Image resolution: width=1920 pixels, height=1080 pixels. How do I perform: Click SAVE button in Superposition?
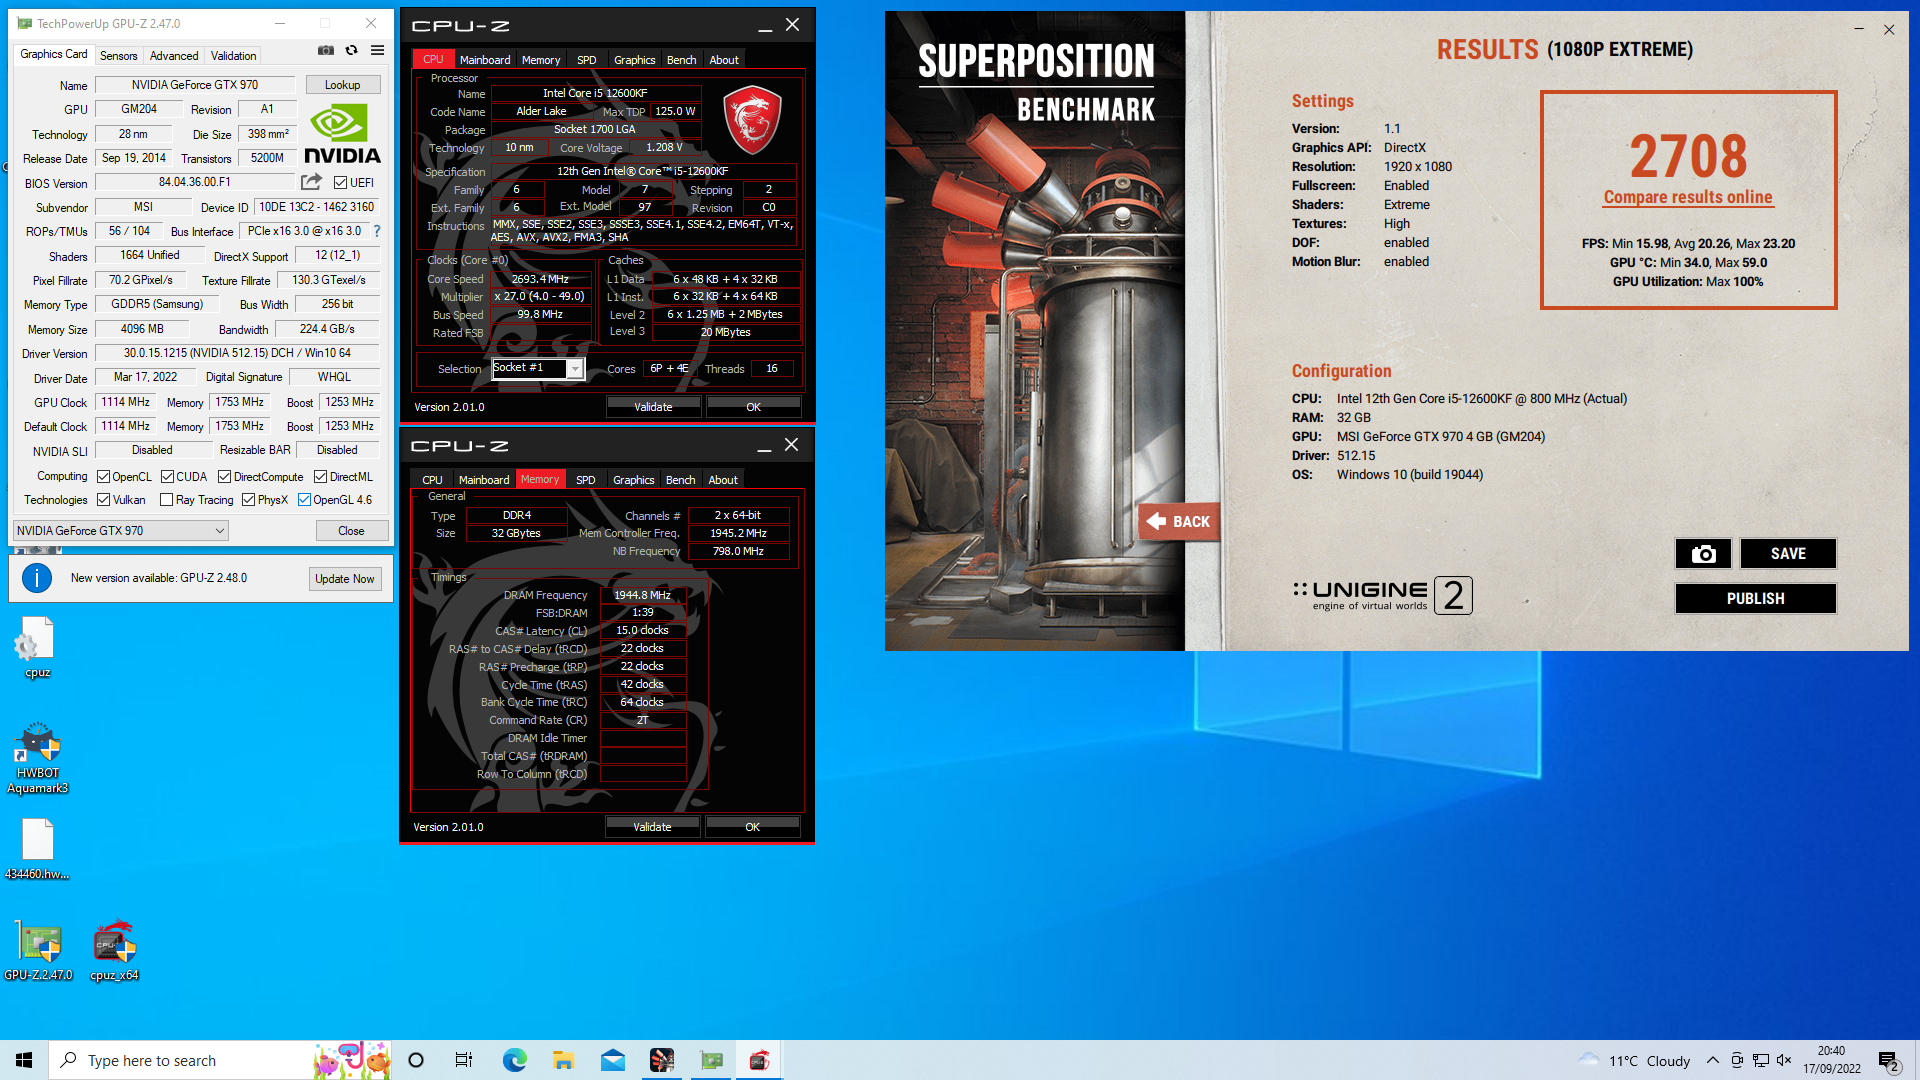click(x=1788, y=554)
